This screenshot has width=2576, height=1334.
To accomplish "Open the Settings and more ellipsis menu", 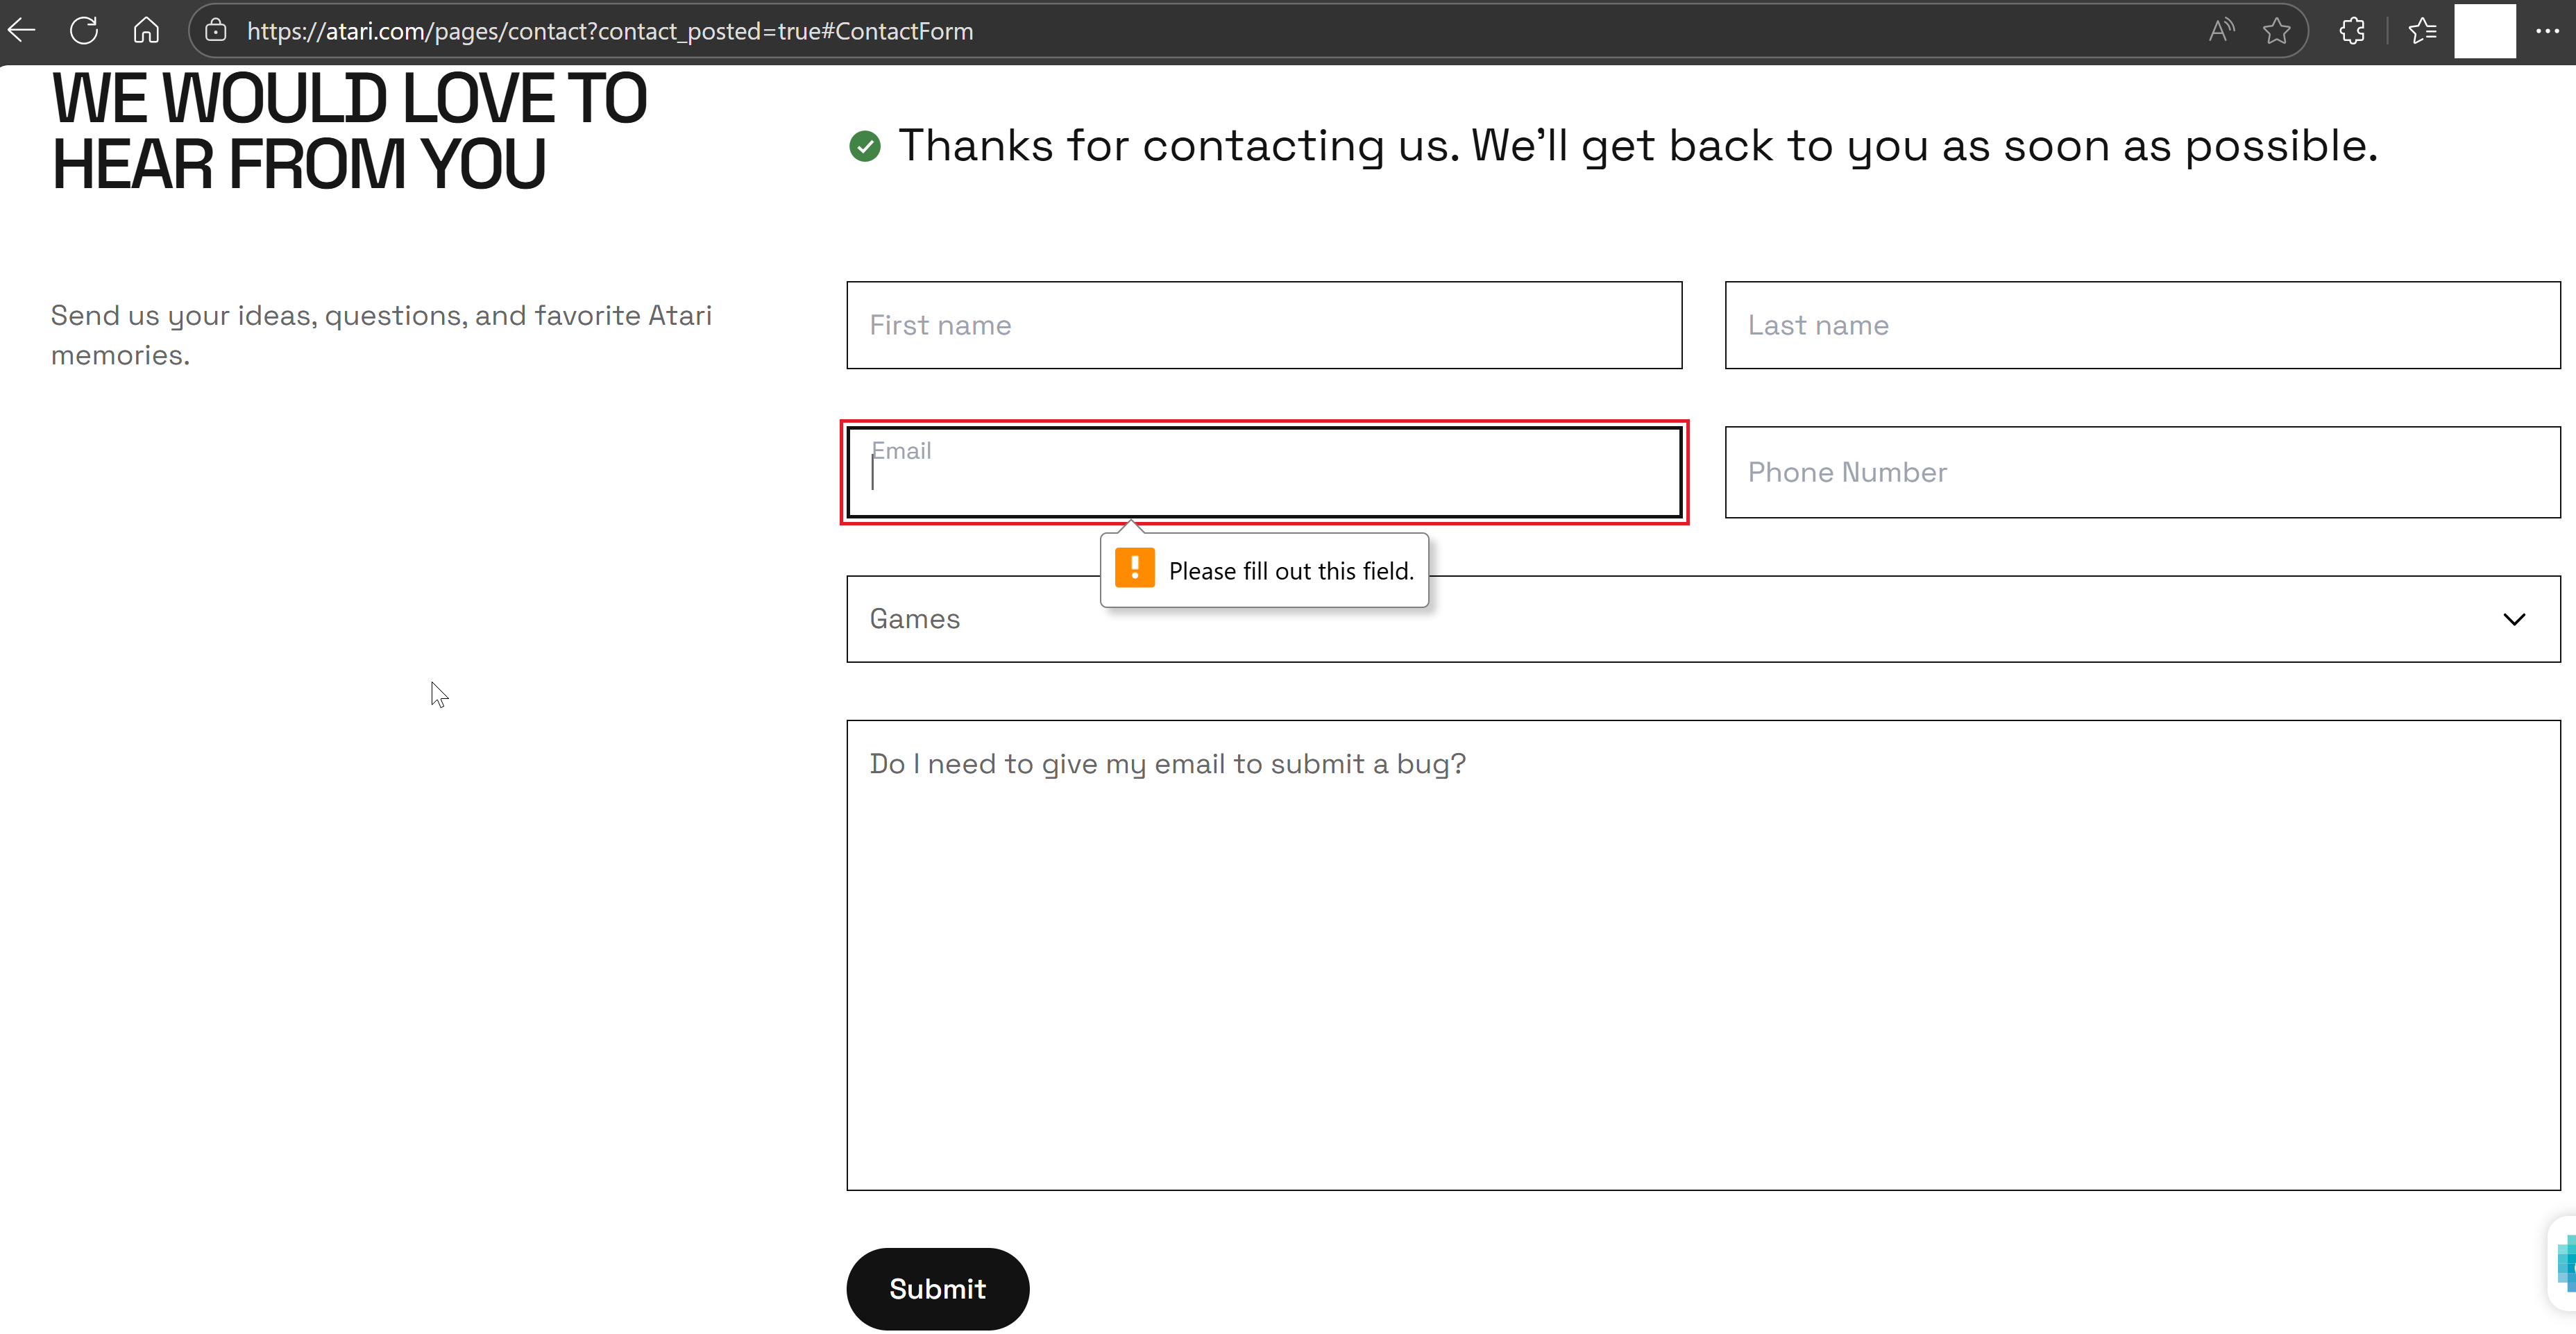I will click(x=2546, y=31).
